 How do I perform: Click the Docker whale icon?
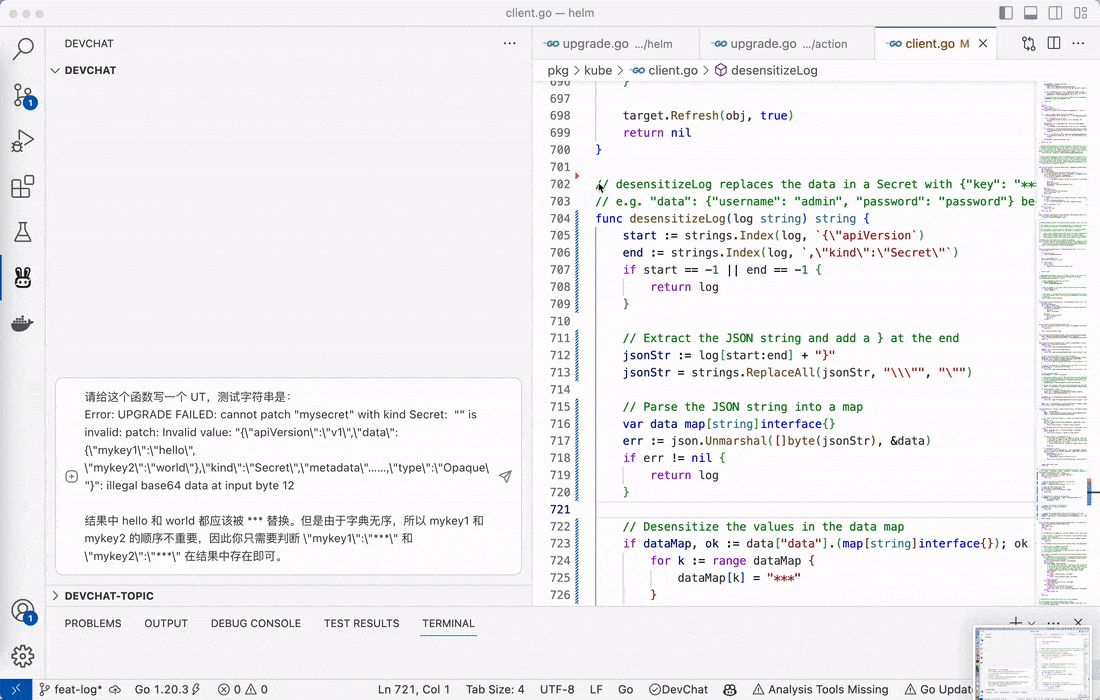pyautogui.click(x=23, y=322)
